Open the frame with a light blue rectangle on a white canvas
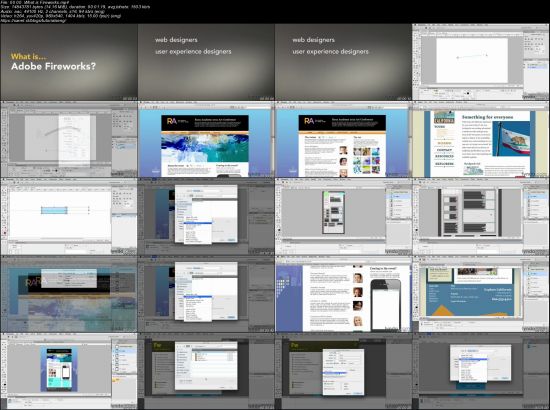550x410 pixels. click(x=69, y=216)
